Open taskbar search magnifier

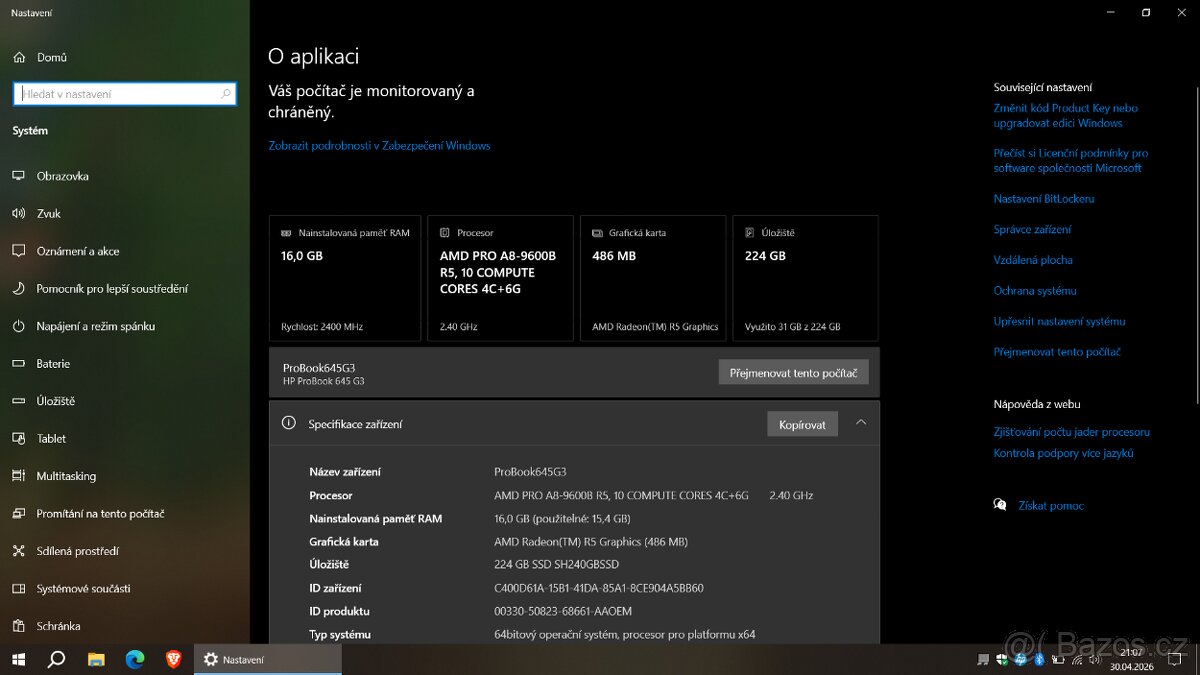(56, 659)
